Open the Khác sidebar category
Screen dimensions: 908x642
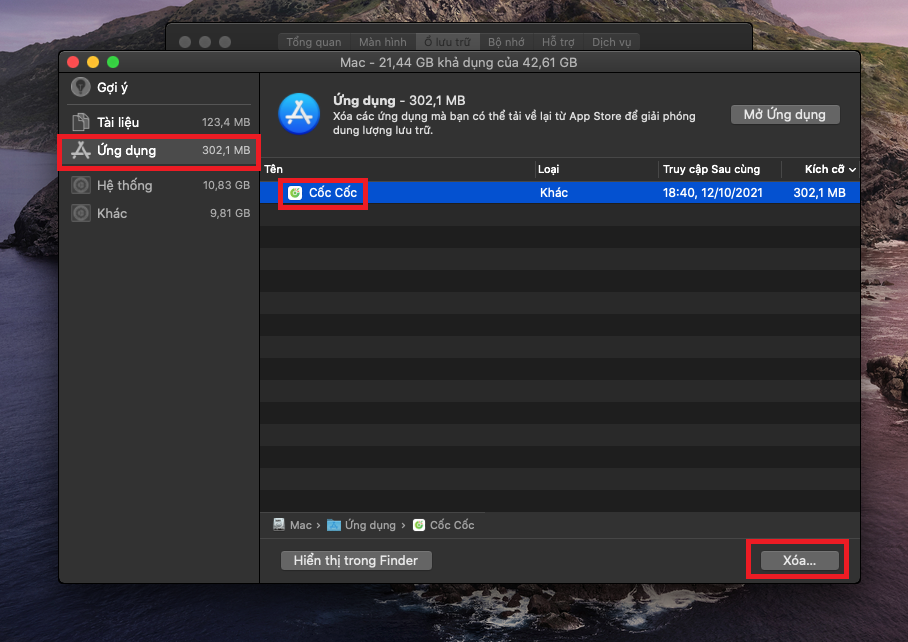pos(160,214)
